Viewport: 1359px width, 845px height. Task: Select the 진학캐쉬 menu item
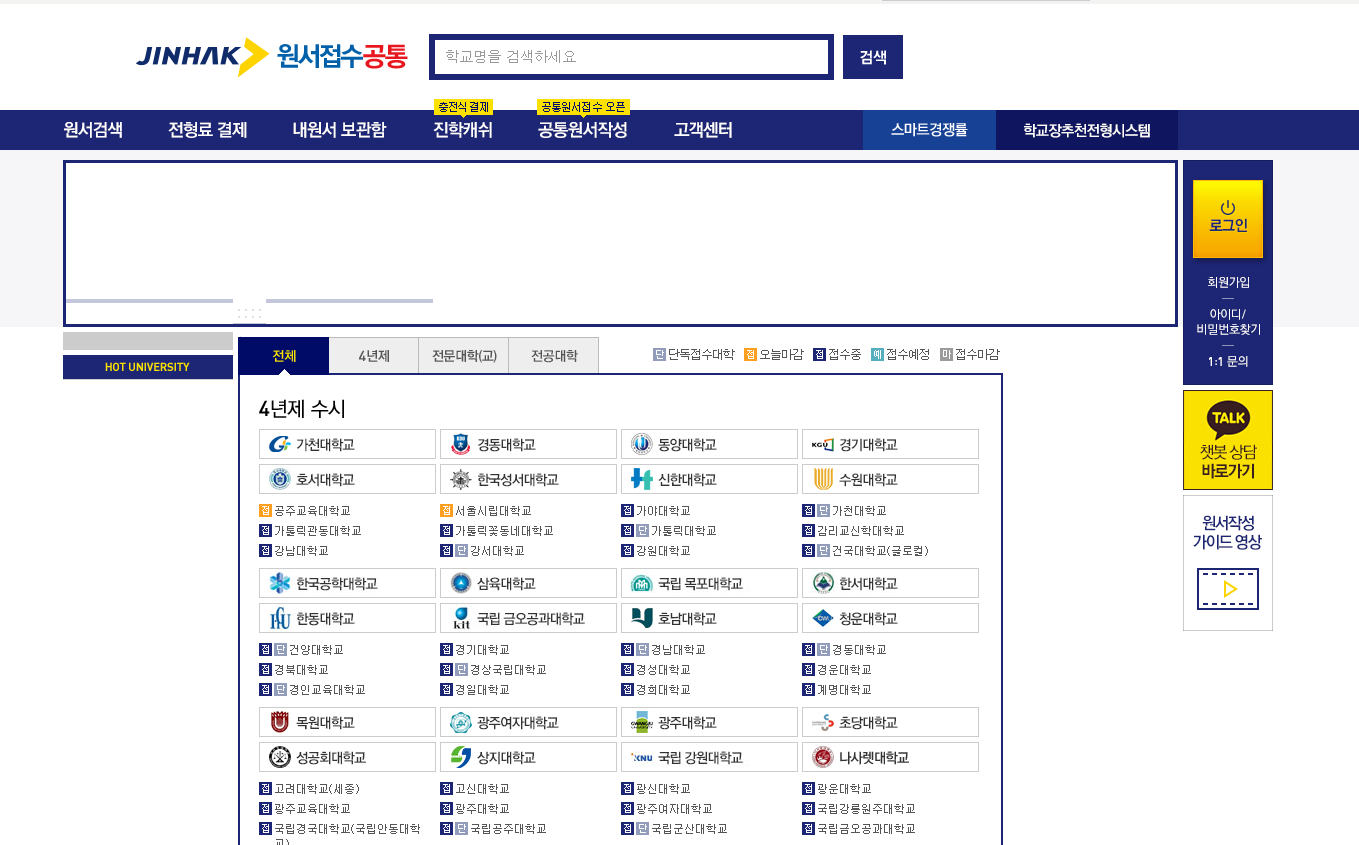463,130
